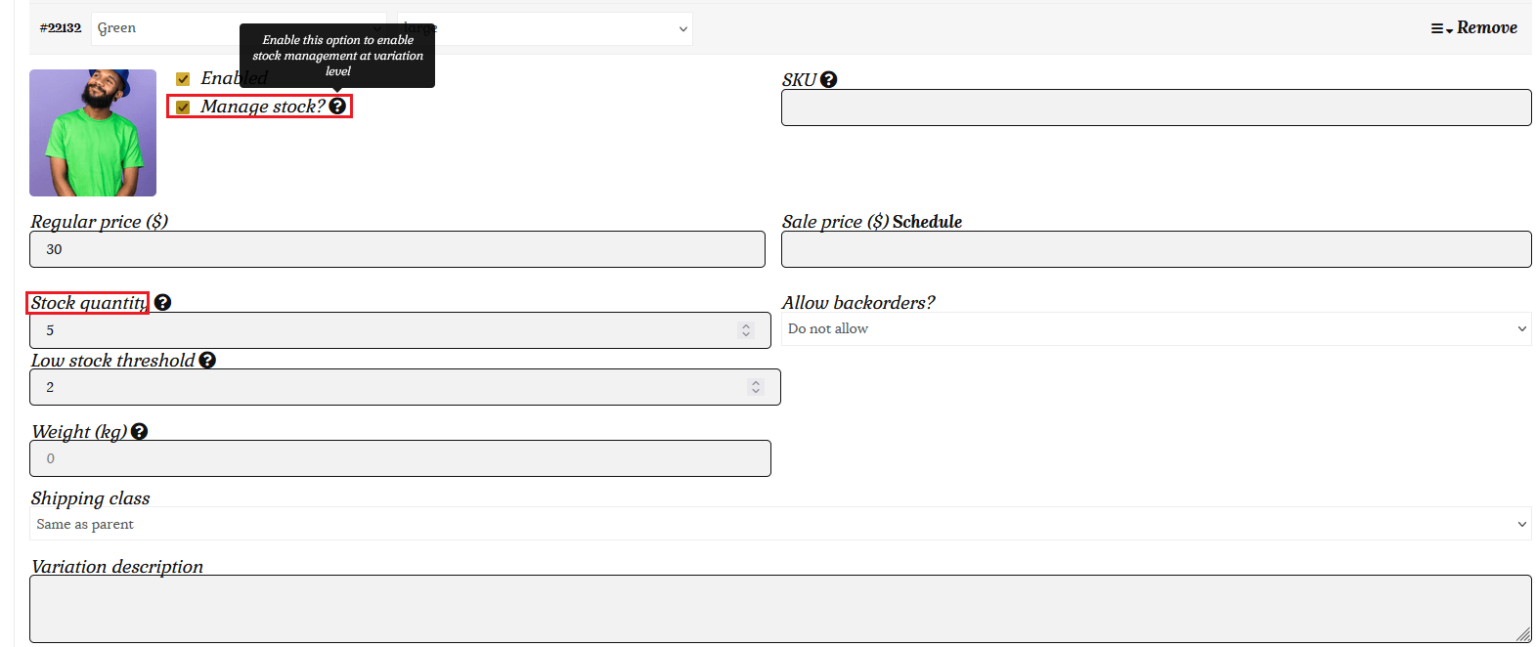Viewport: 1536px width, 647px height.
Task: Click the Variation description text area
Action: click(780, 608)
